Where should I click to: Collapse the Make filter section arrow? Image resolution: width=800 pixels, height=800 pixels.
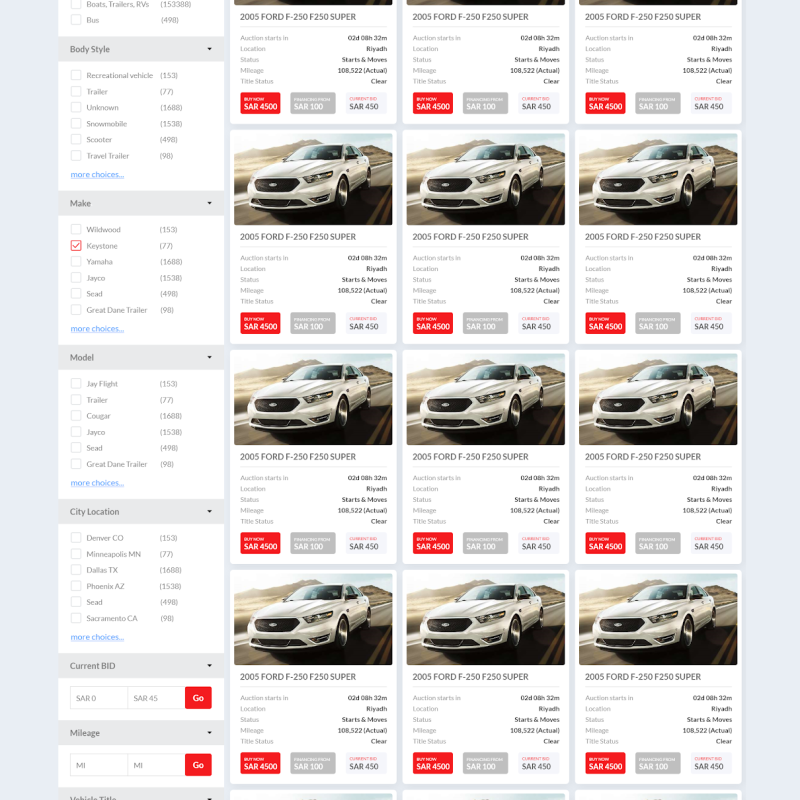click(x=209, y=203)
